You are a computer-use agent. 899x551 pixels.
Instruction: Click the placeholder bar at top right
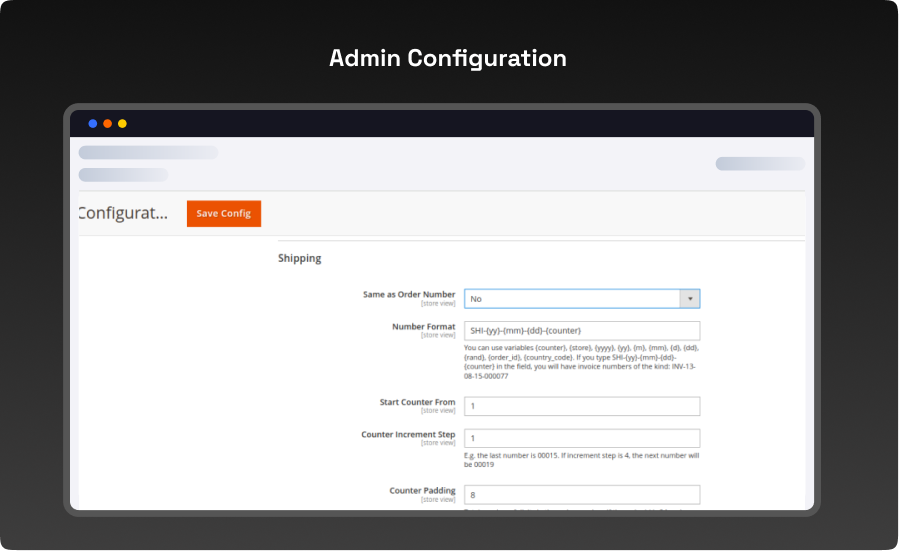[759, 163]
